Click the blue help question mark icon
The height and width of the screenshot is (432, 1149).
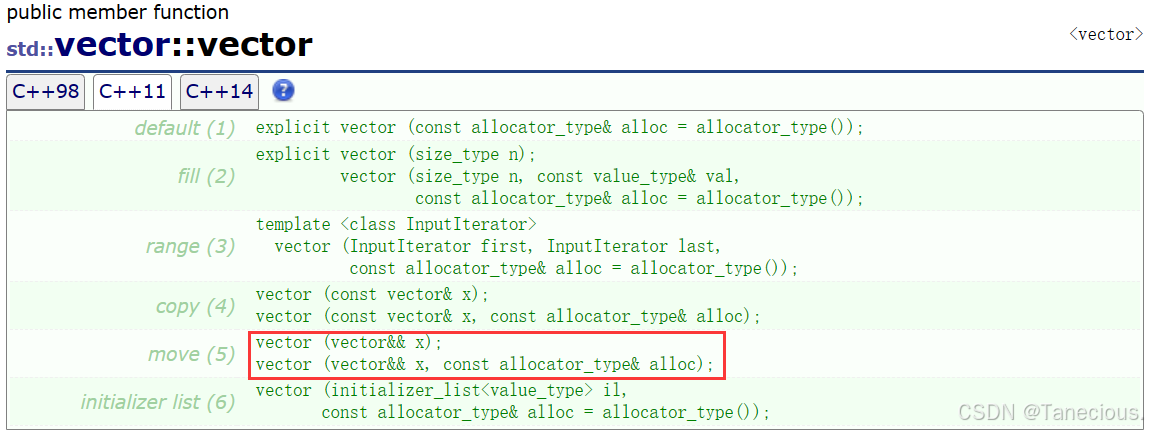pos(284,91)
